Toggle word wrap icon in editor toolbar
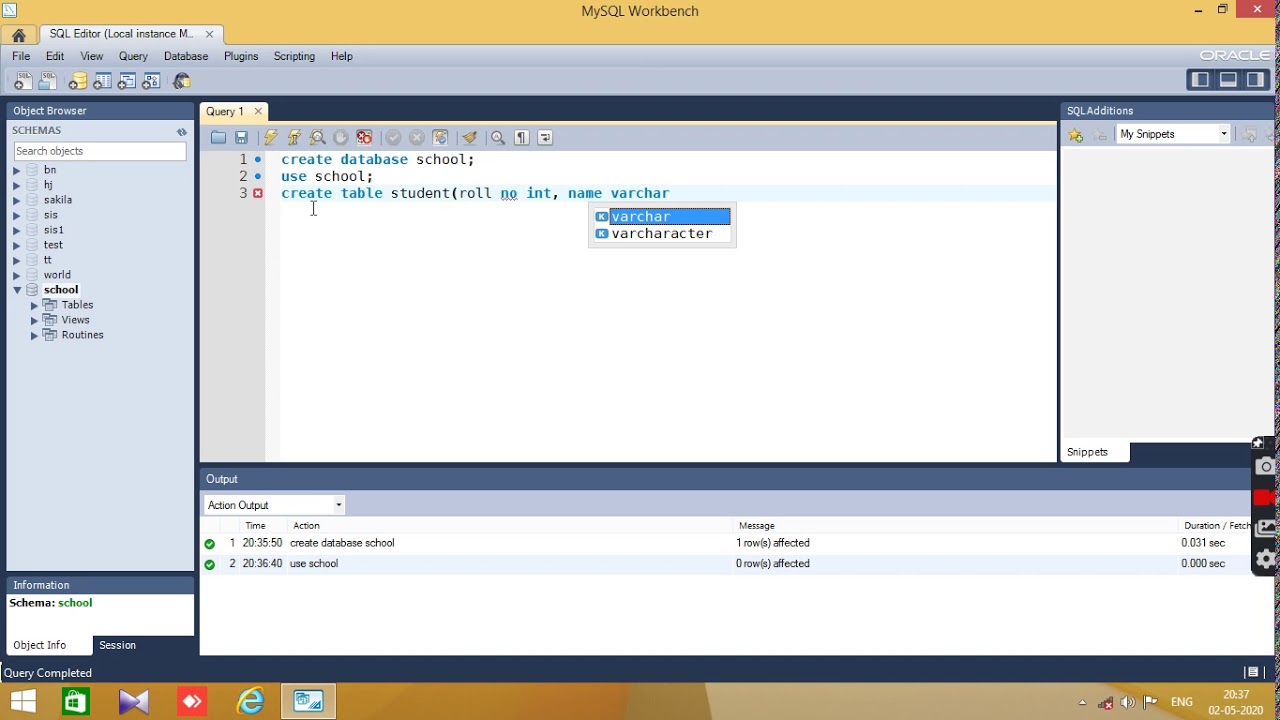 click(x=545, y=138)
